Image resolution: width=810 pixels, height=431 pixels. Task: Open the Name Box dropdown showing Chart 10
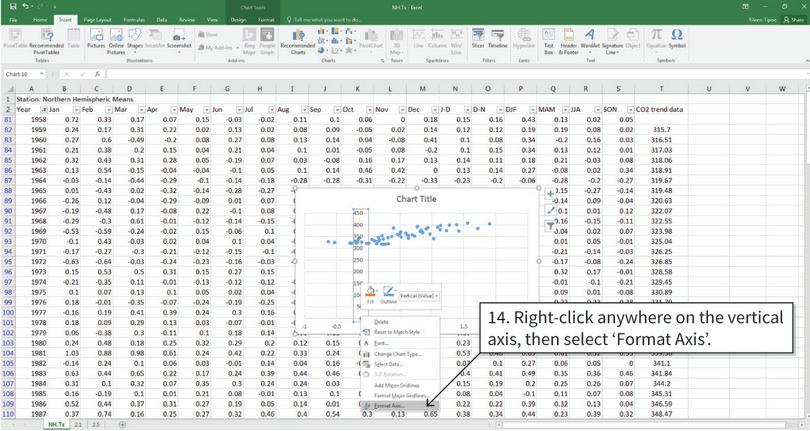click(41, 74)
